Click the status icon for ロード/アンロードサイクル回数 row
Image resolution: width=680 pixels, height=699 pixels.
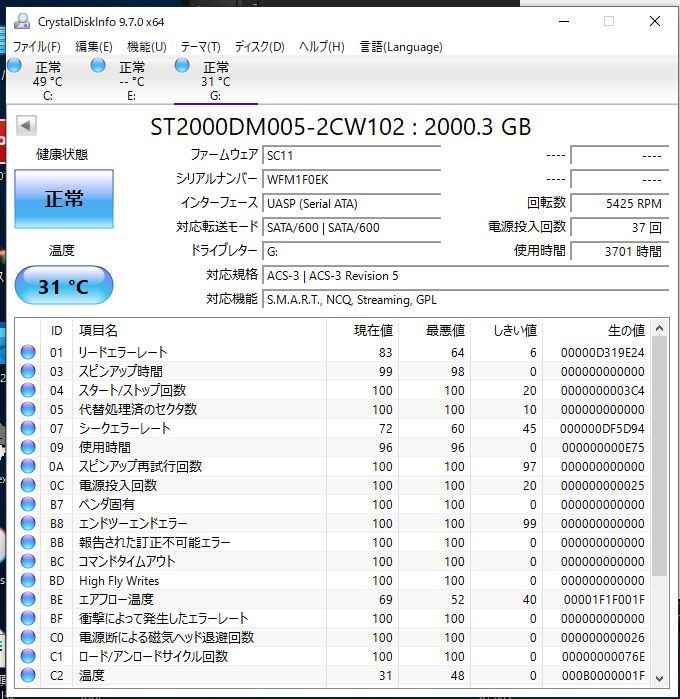(28, 656)
